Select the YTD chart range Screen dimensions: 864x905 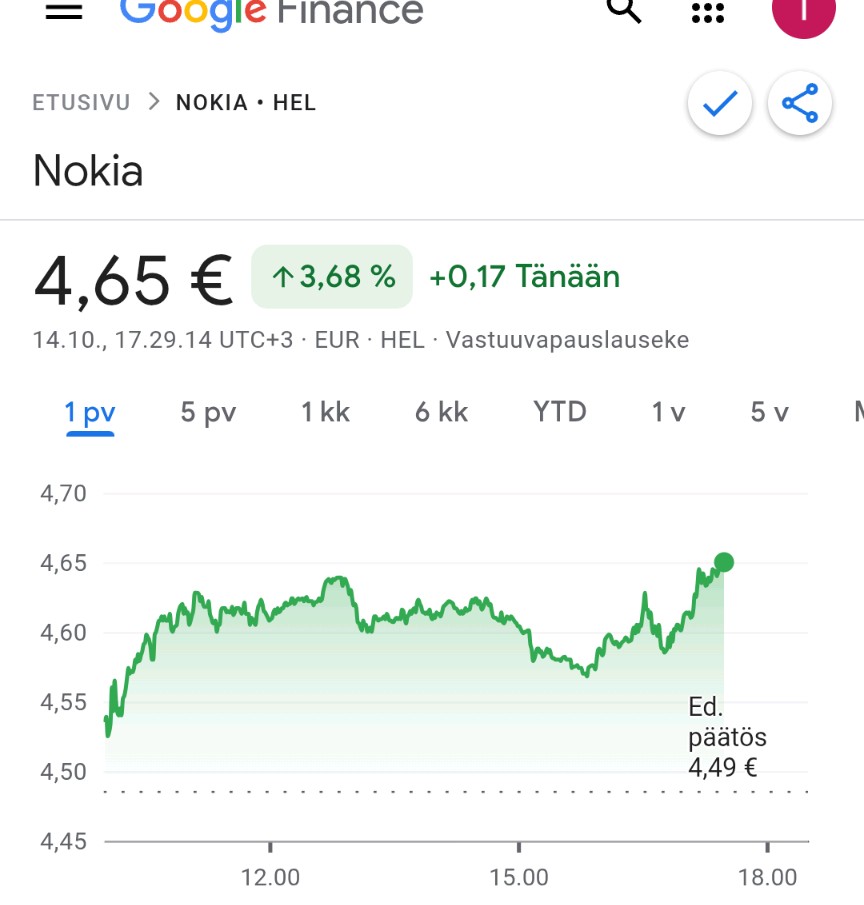[x=560, y=412]
